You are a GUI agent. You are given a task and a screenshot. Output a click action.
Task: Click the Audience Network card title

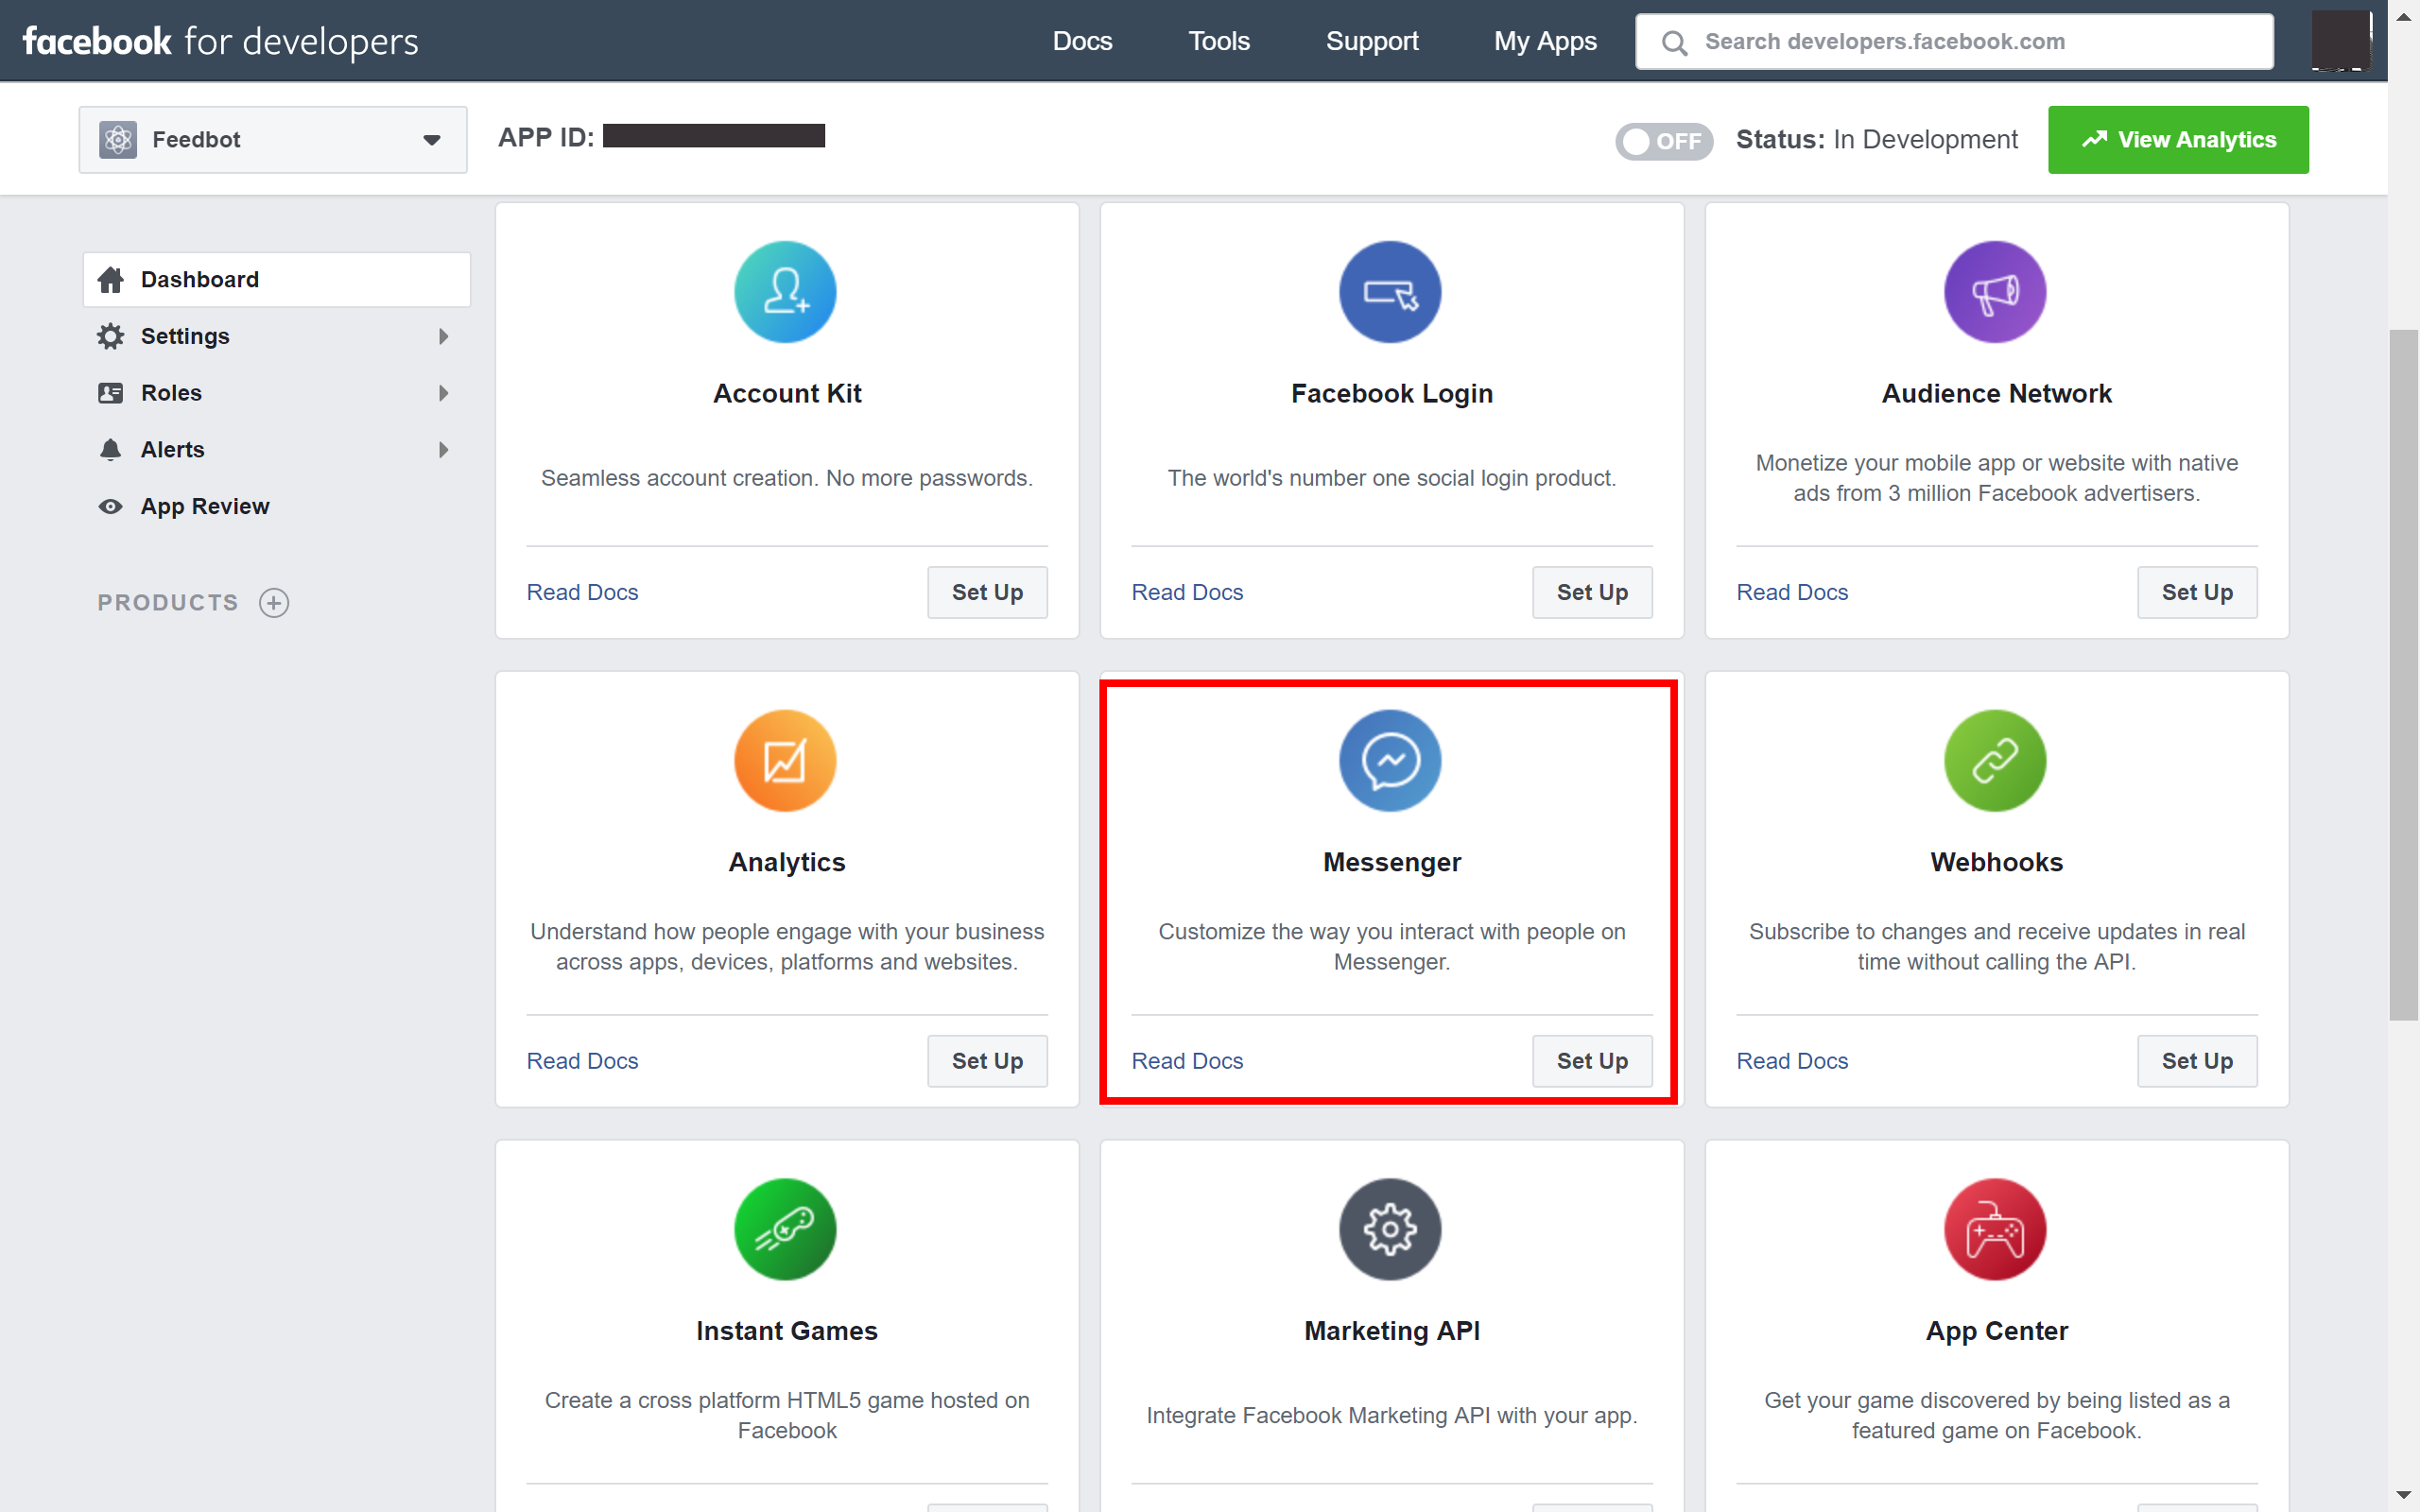click(1997, 394)
